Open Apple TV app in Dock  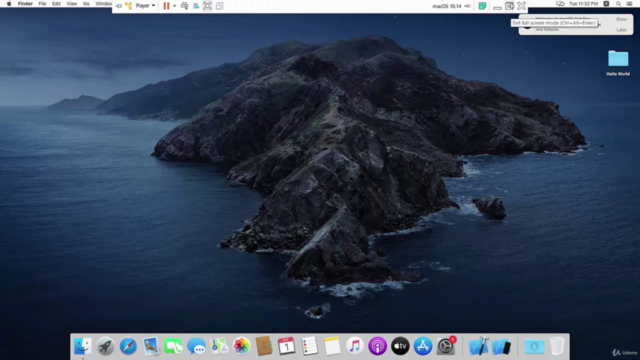pos(400,346)
